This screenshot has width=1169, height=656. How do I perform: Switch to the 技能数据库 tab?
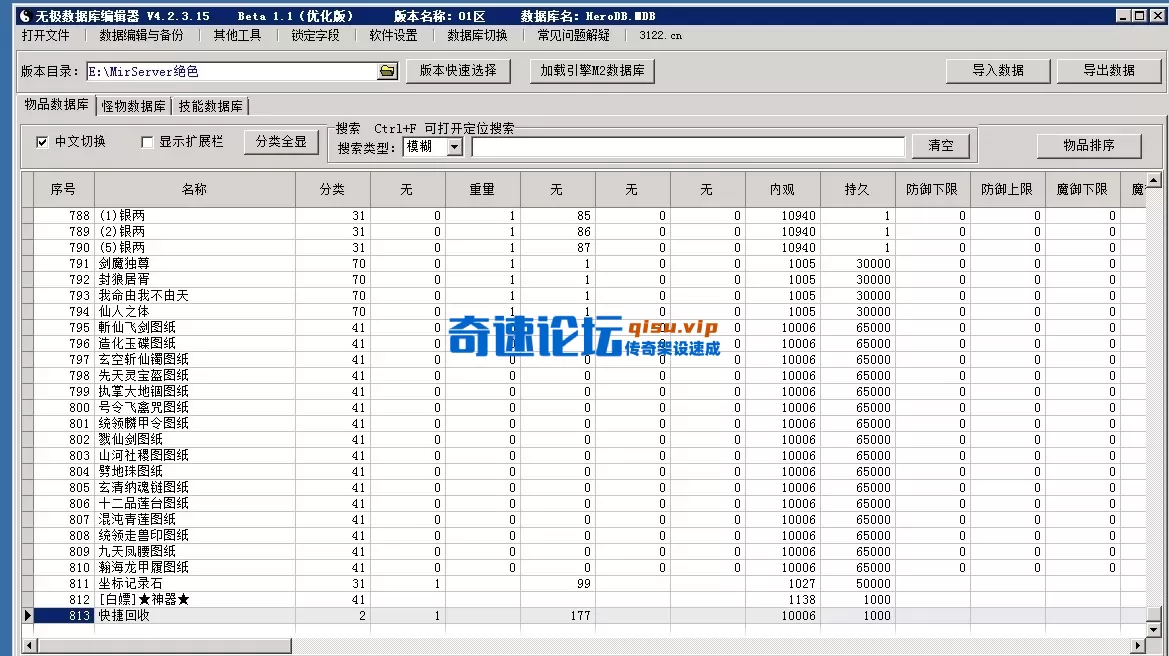point(210,106)
